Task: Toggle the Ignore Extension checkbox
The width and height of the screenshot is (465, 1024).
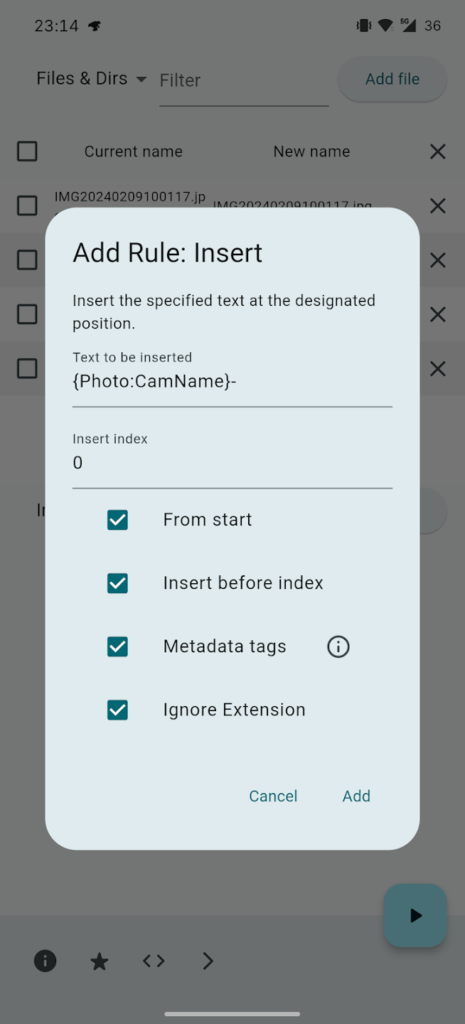Action: (118, 710)
